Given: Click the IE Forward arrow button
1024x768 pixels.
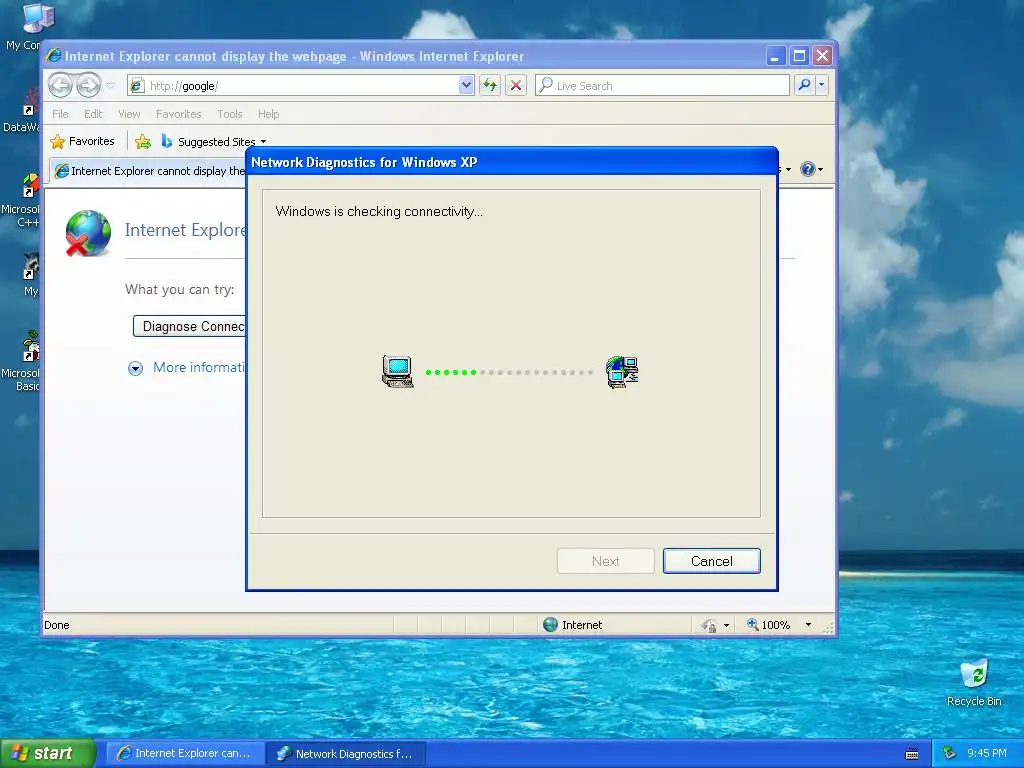Looking at the screenshot, I should tap(88, 85).
